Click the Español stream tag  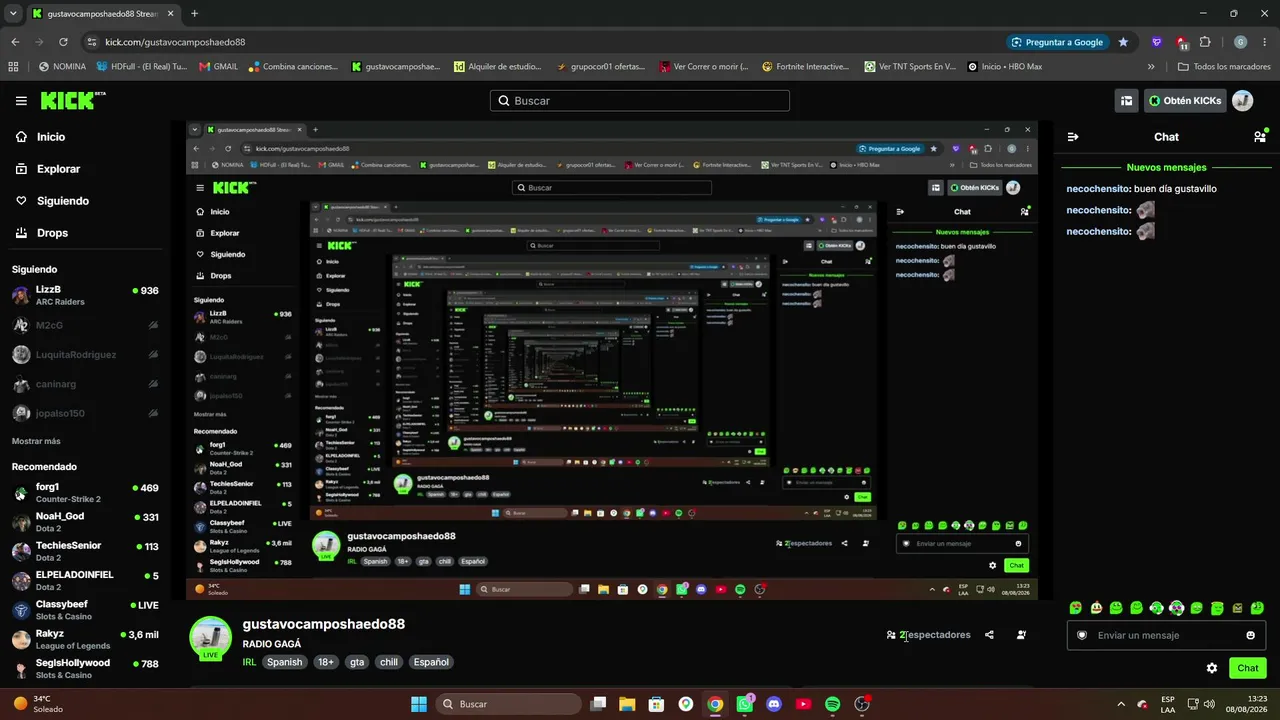click(431, 662)
